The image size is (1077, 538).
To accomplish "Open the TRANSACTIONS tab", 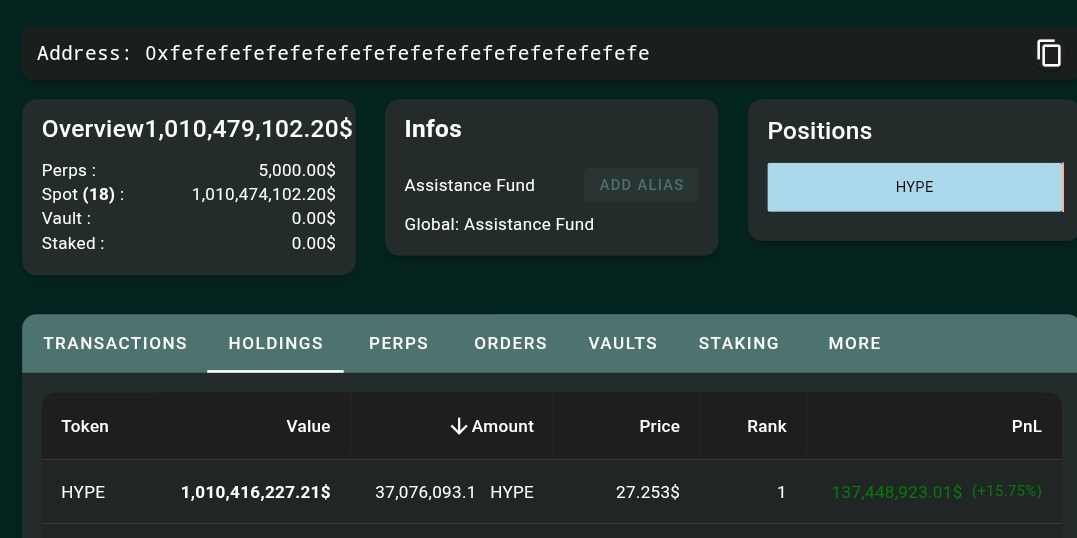I will 115,343.
